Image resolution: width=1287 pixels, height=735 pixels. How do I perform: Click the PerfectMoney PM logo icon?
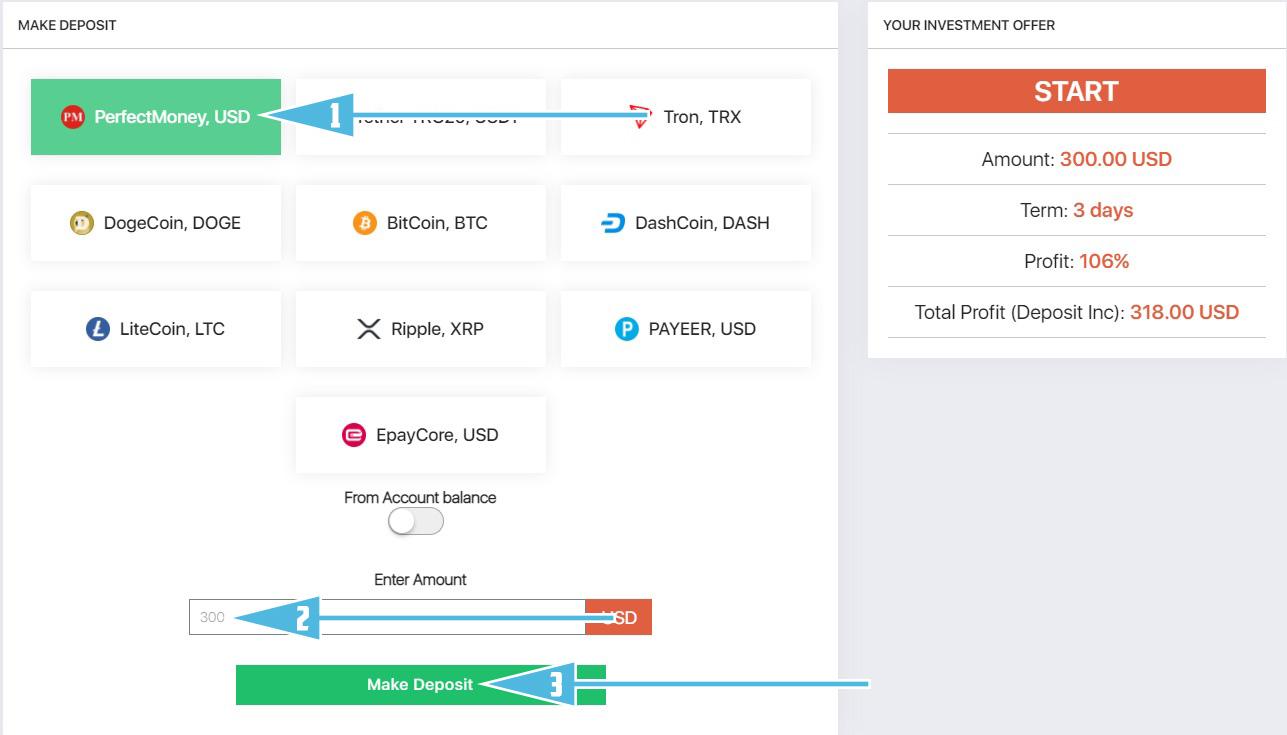(x=73, y=117)
